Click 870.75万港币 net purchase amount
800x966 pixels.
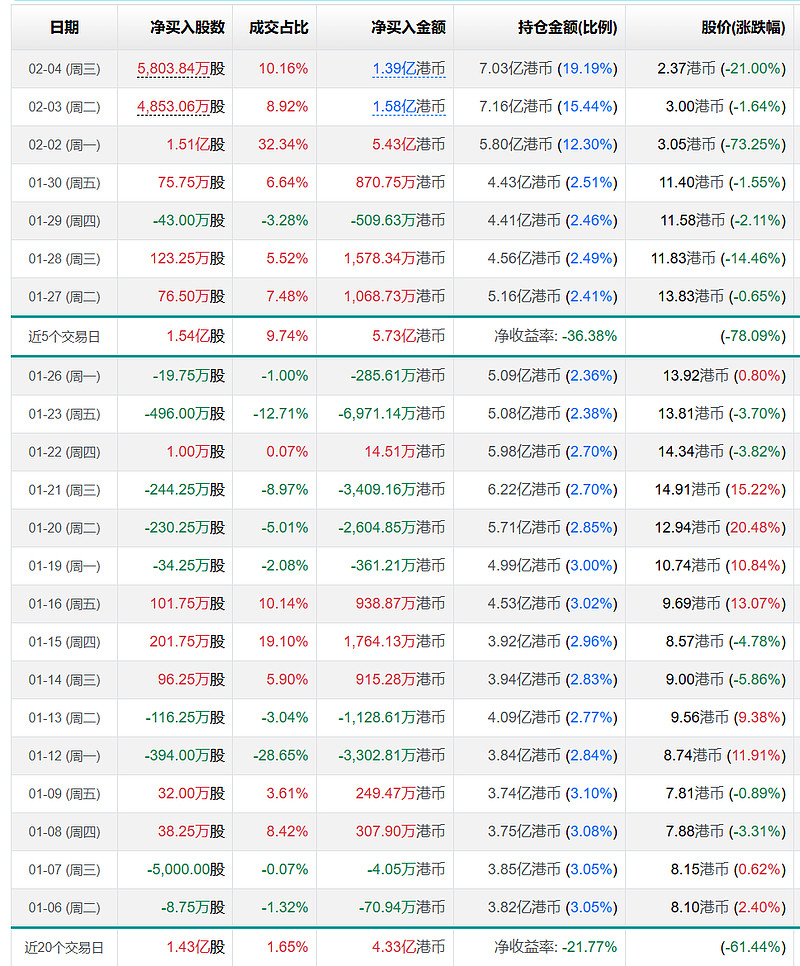point(400,183)
